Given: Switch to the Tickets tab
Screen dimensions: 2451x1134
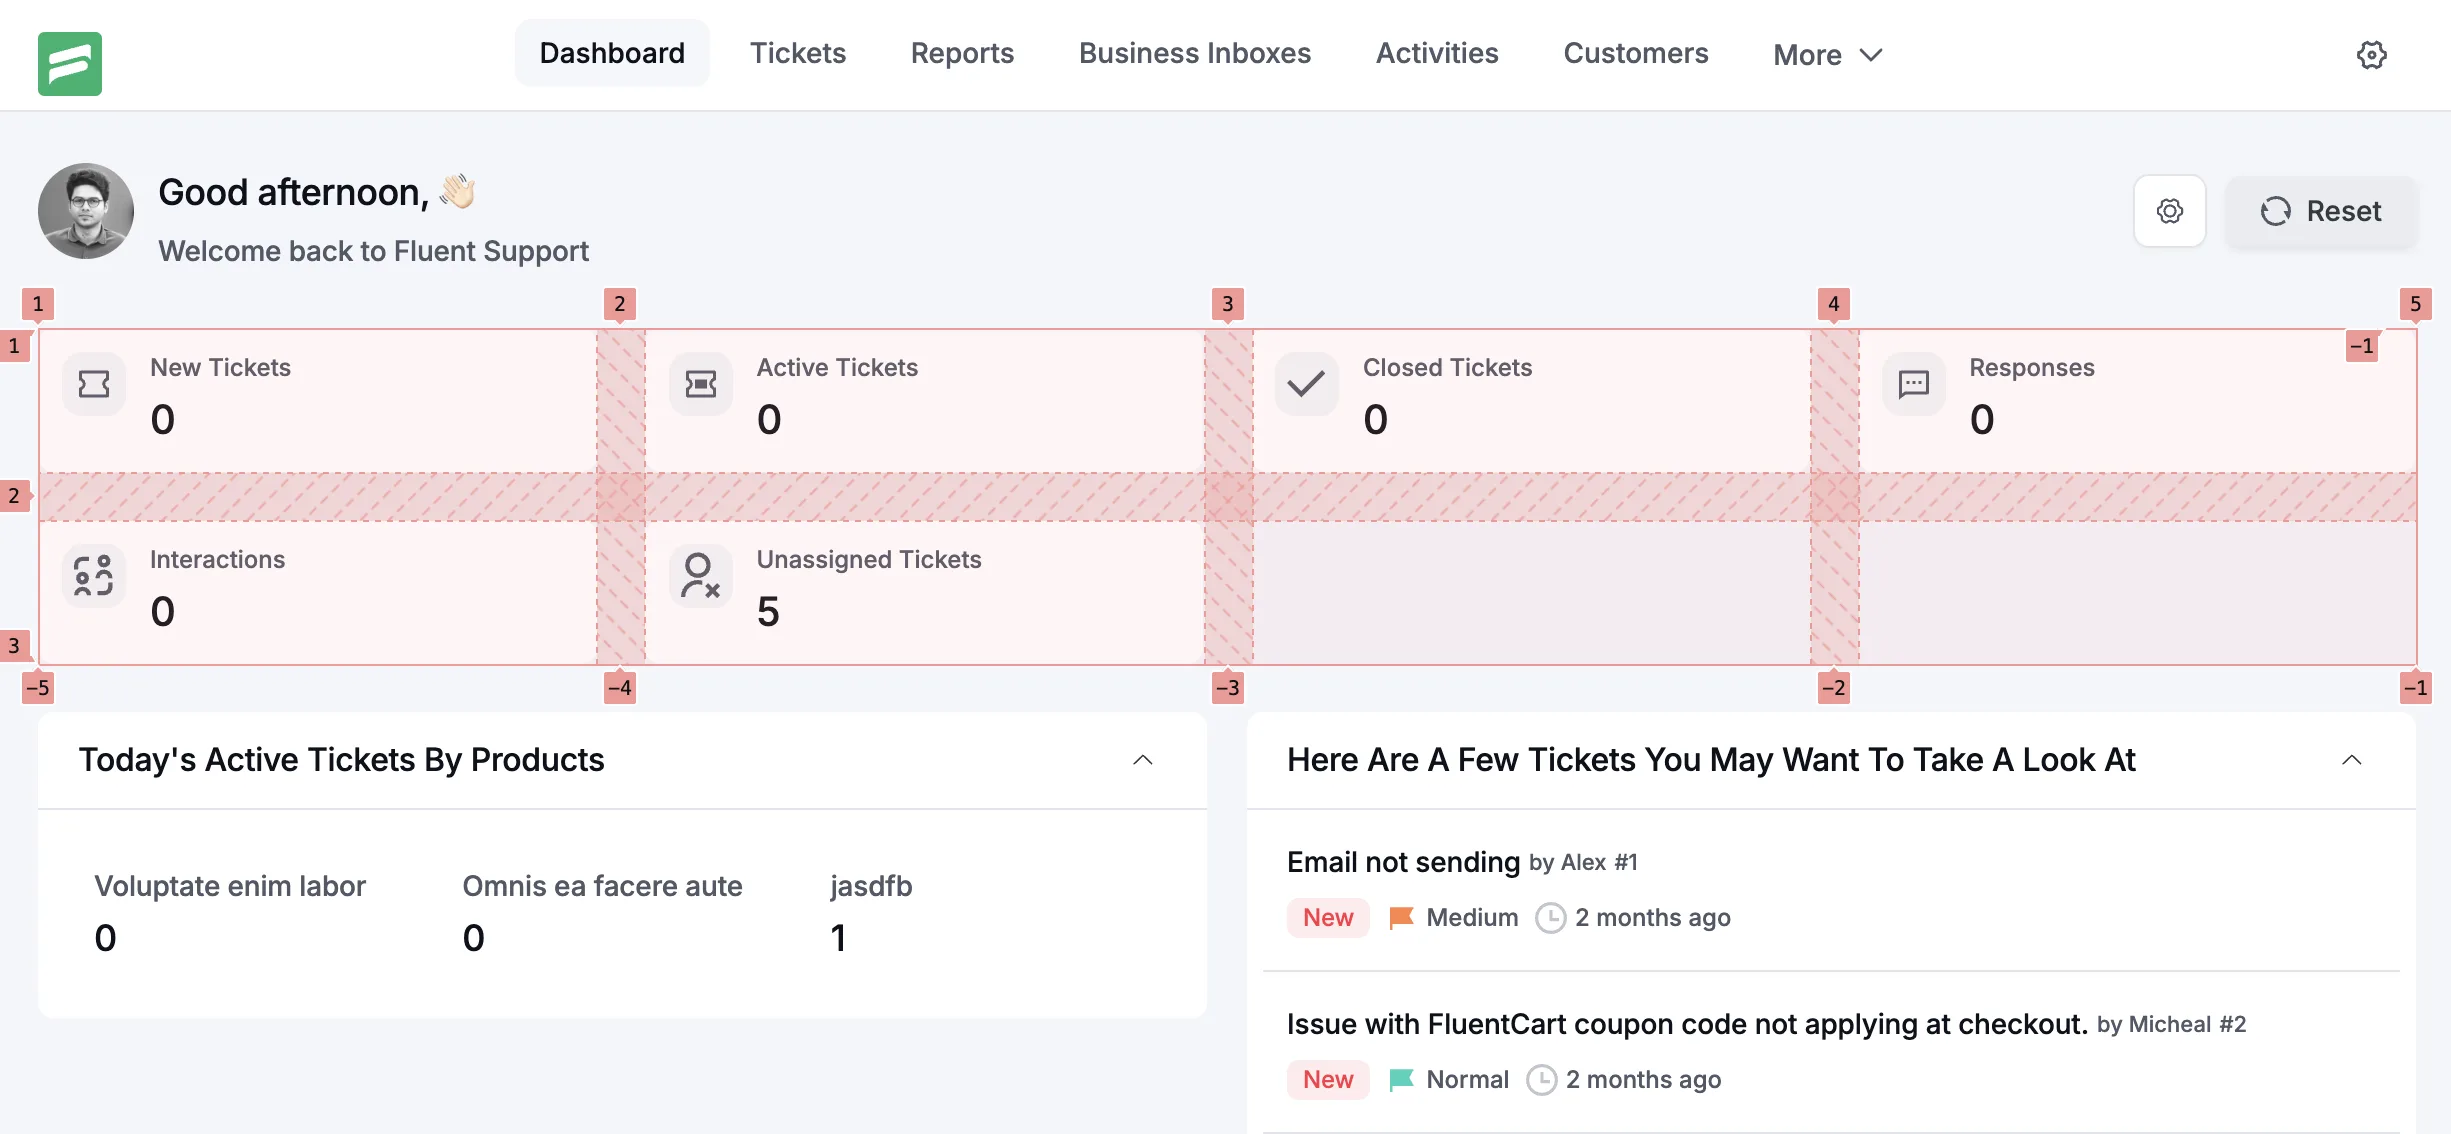Looking at the screenshot, I should click(x=797, y=53).
